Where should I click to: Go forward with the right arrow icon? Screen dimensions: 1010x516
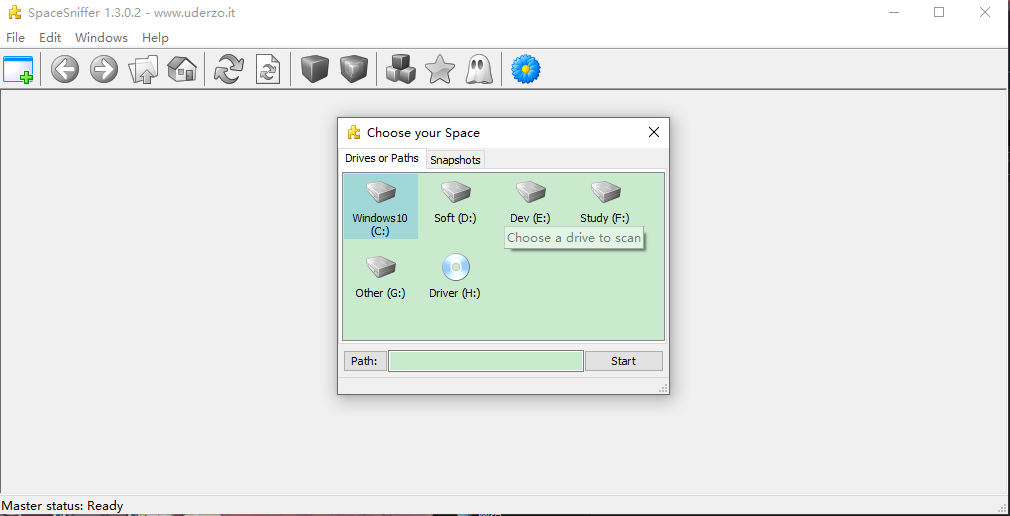[x=104, y=69]
